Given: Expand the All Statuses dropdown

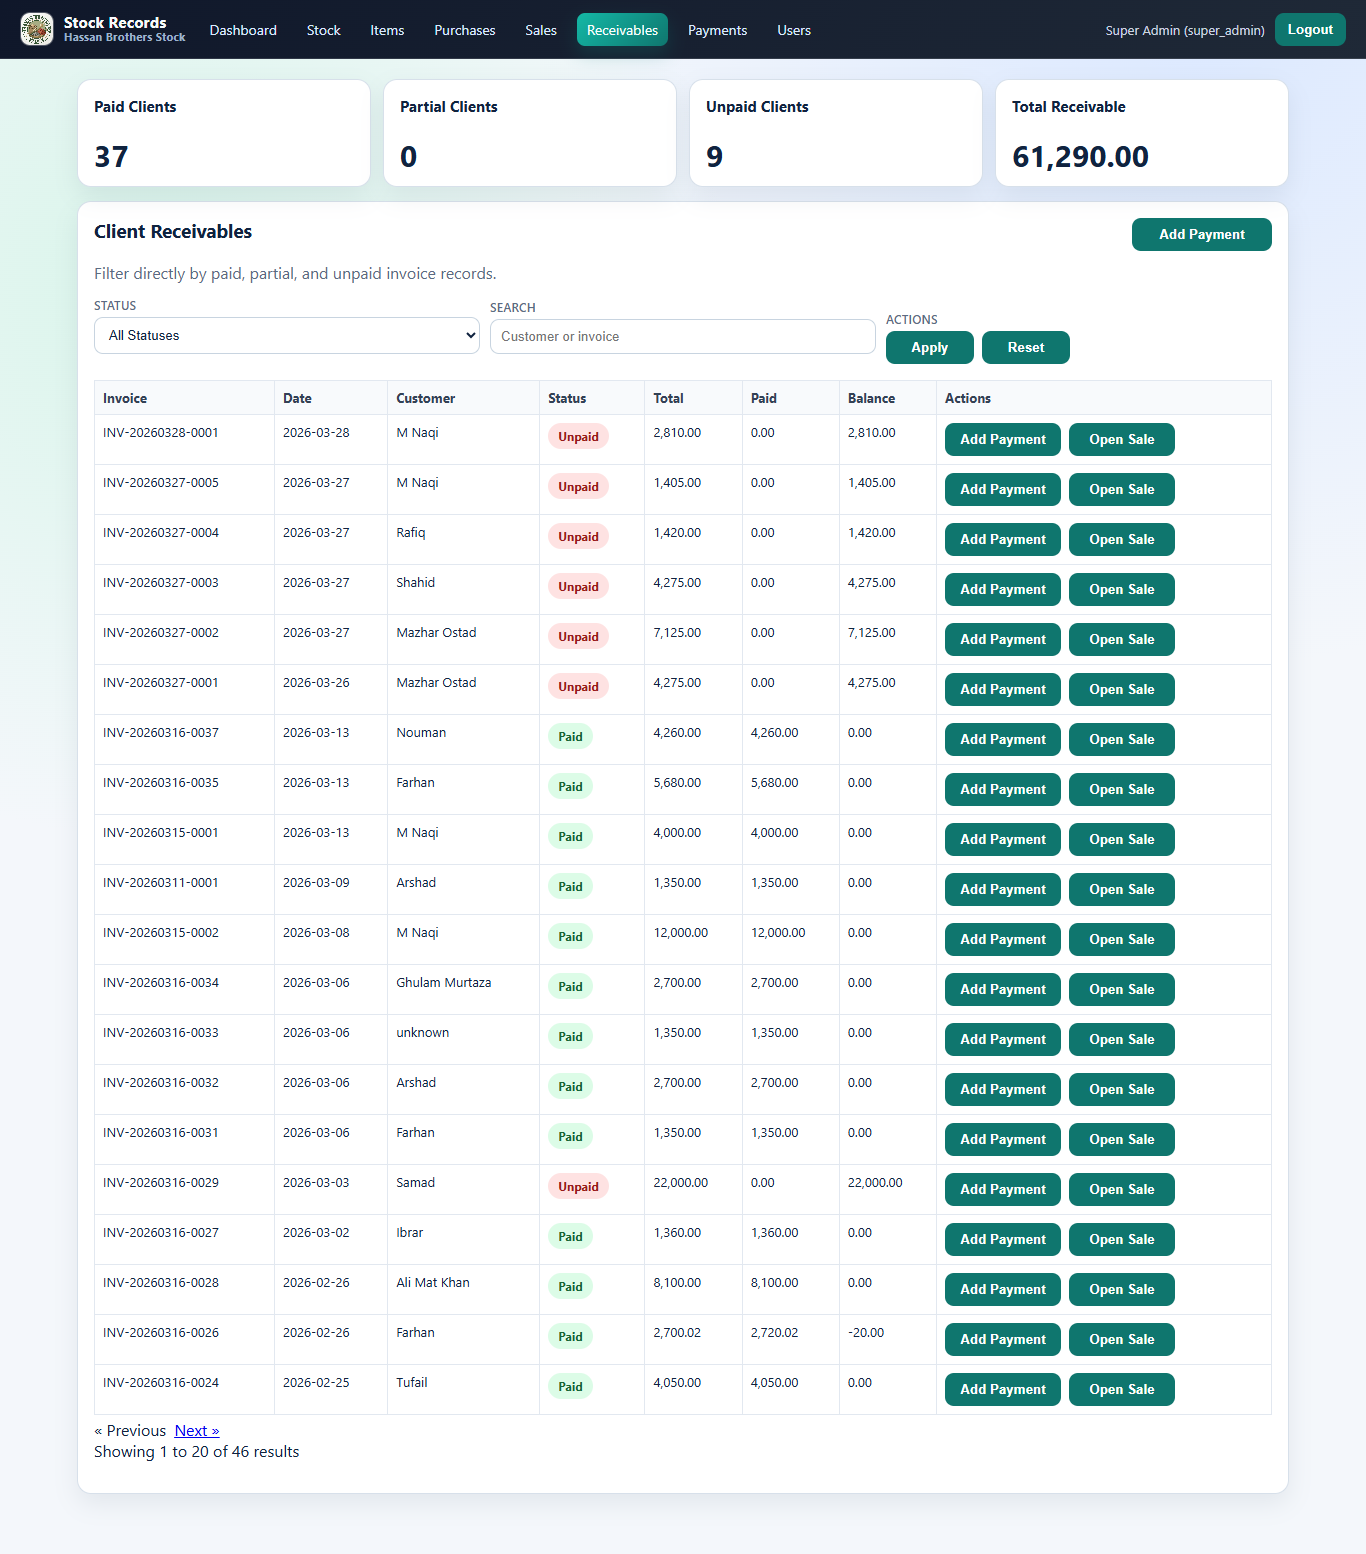Looking at the screenshot, I should coord(287,335).
